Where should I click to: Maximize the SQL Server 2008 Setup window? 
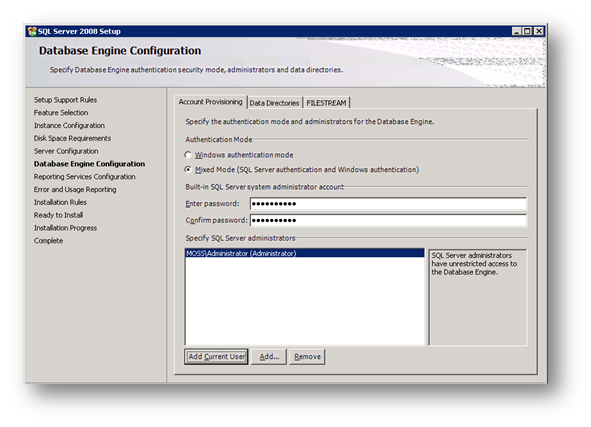pyautogui.click(x=527, y=31)
